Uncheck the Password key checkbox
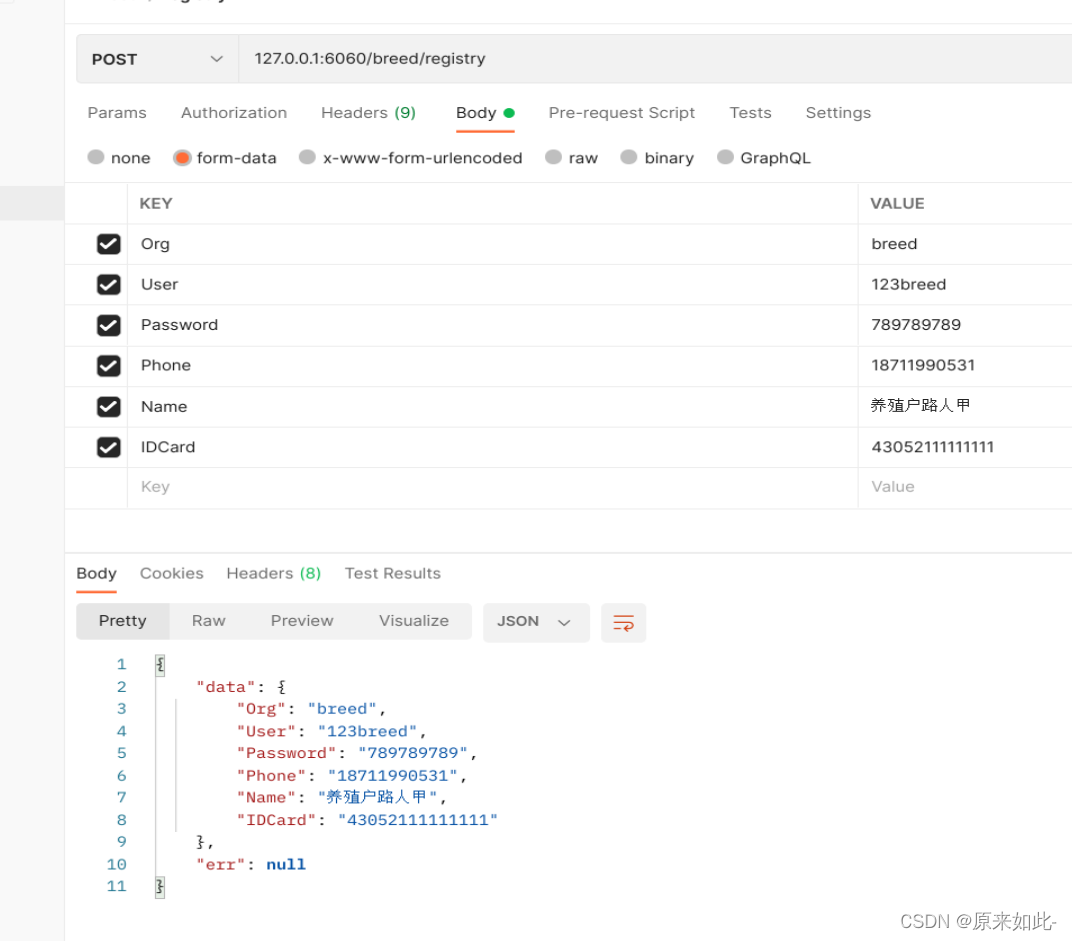 109,325
